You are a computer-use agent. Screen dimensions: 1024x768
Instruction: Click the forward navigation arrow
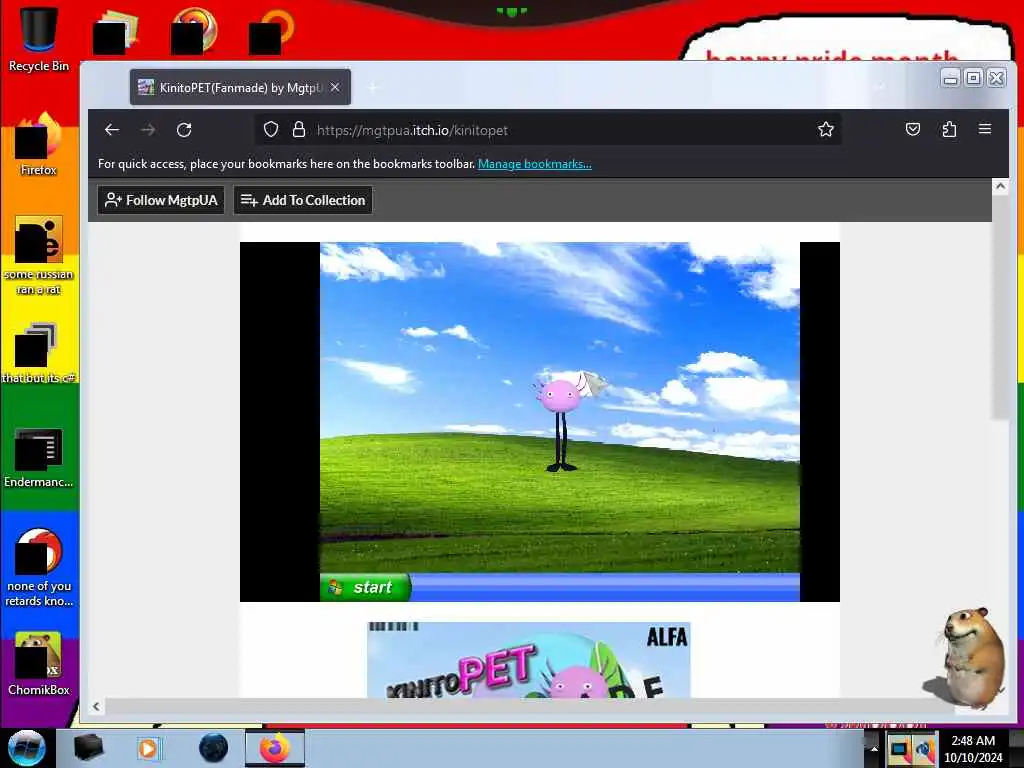[148, 130]
